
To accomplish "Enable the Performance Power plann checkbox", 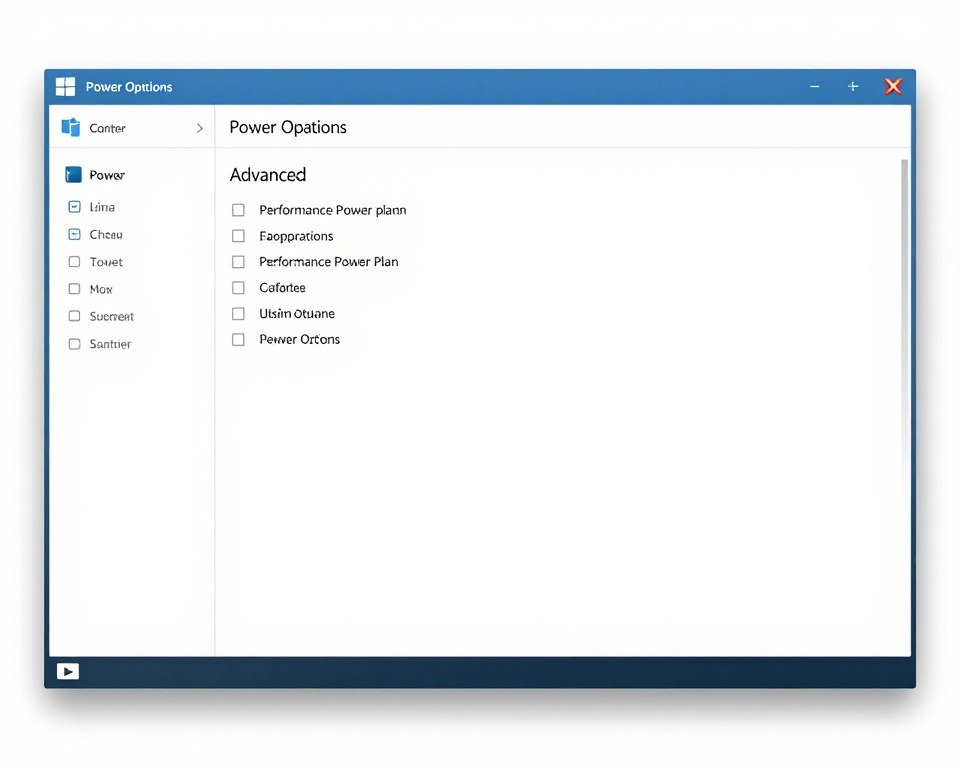I will point(238,210).
